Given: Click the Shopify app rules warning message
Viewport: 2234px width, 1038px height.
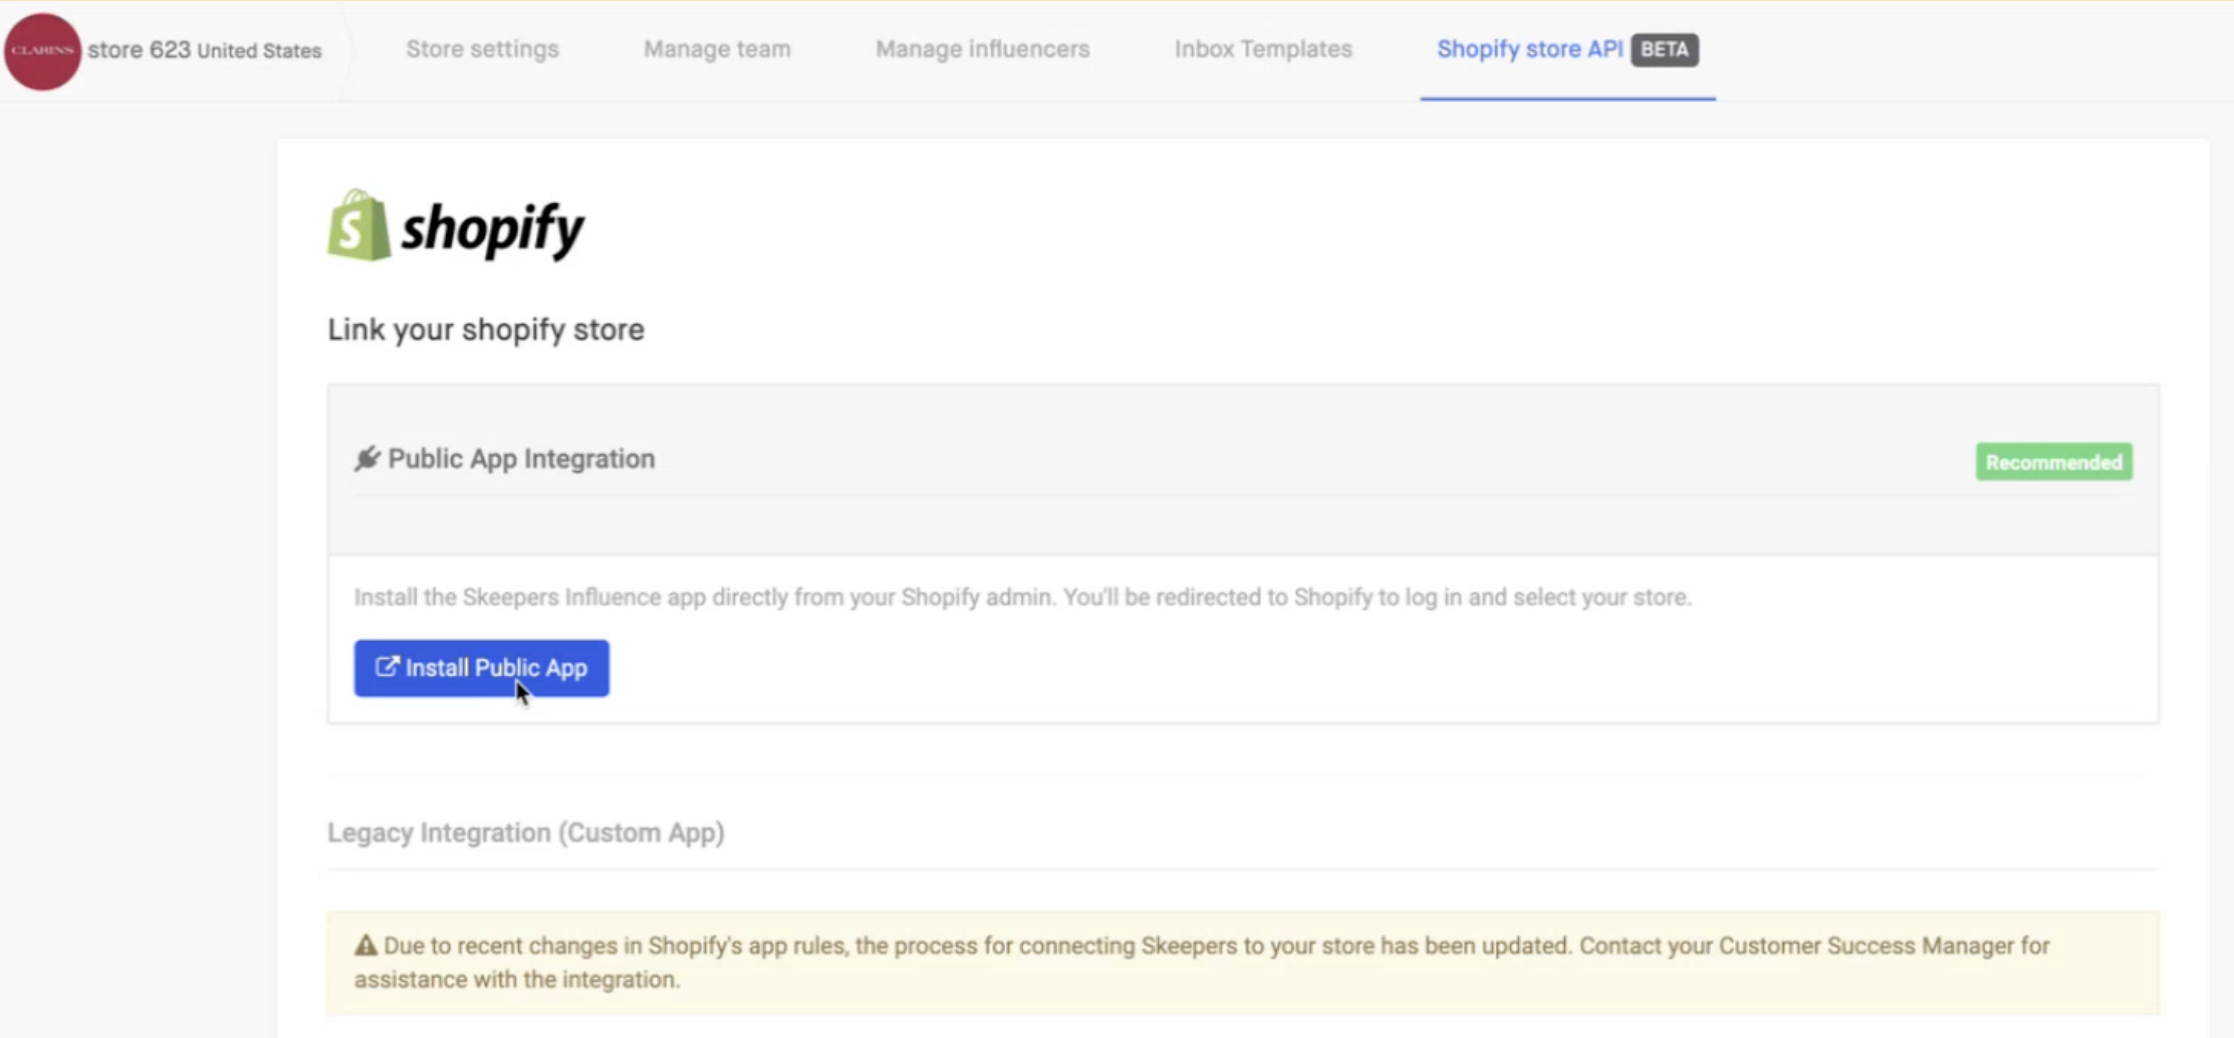Looking at the screenshot, I should 1243,962.
